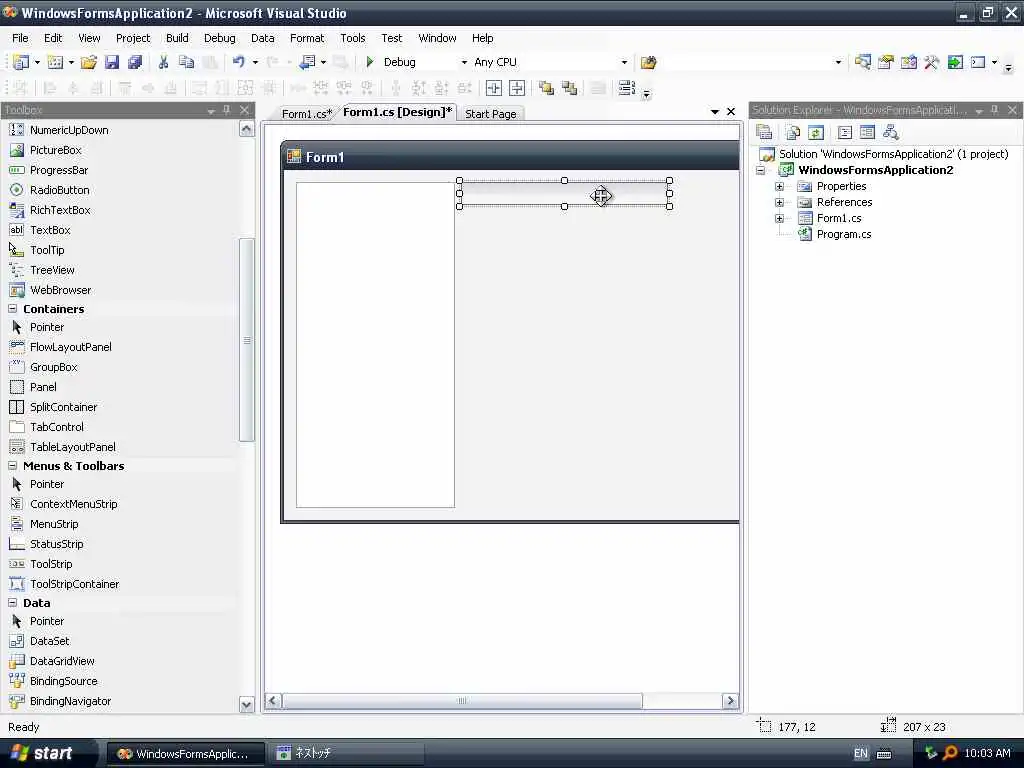Start debugging with the green play arrow
The width and height of the screenshot is (1024, 768).
click(370, 62)
